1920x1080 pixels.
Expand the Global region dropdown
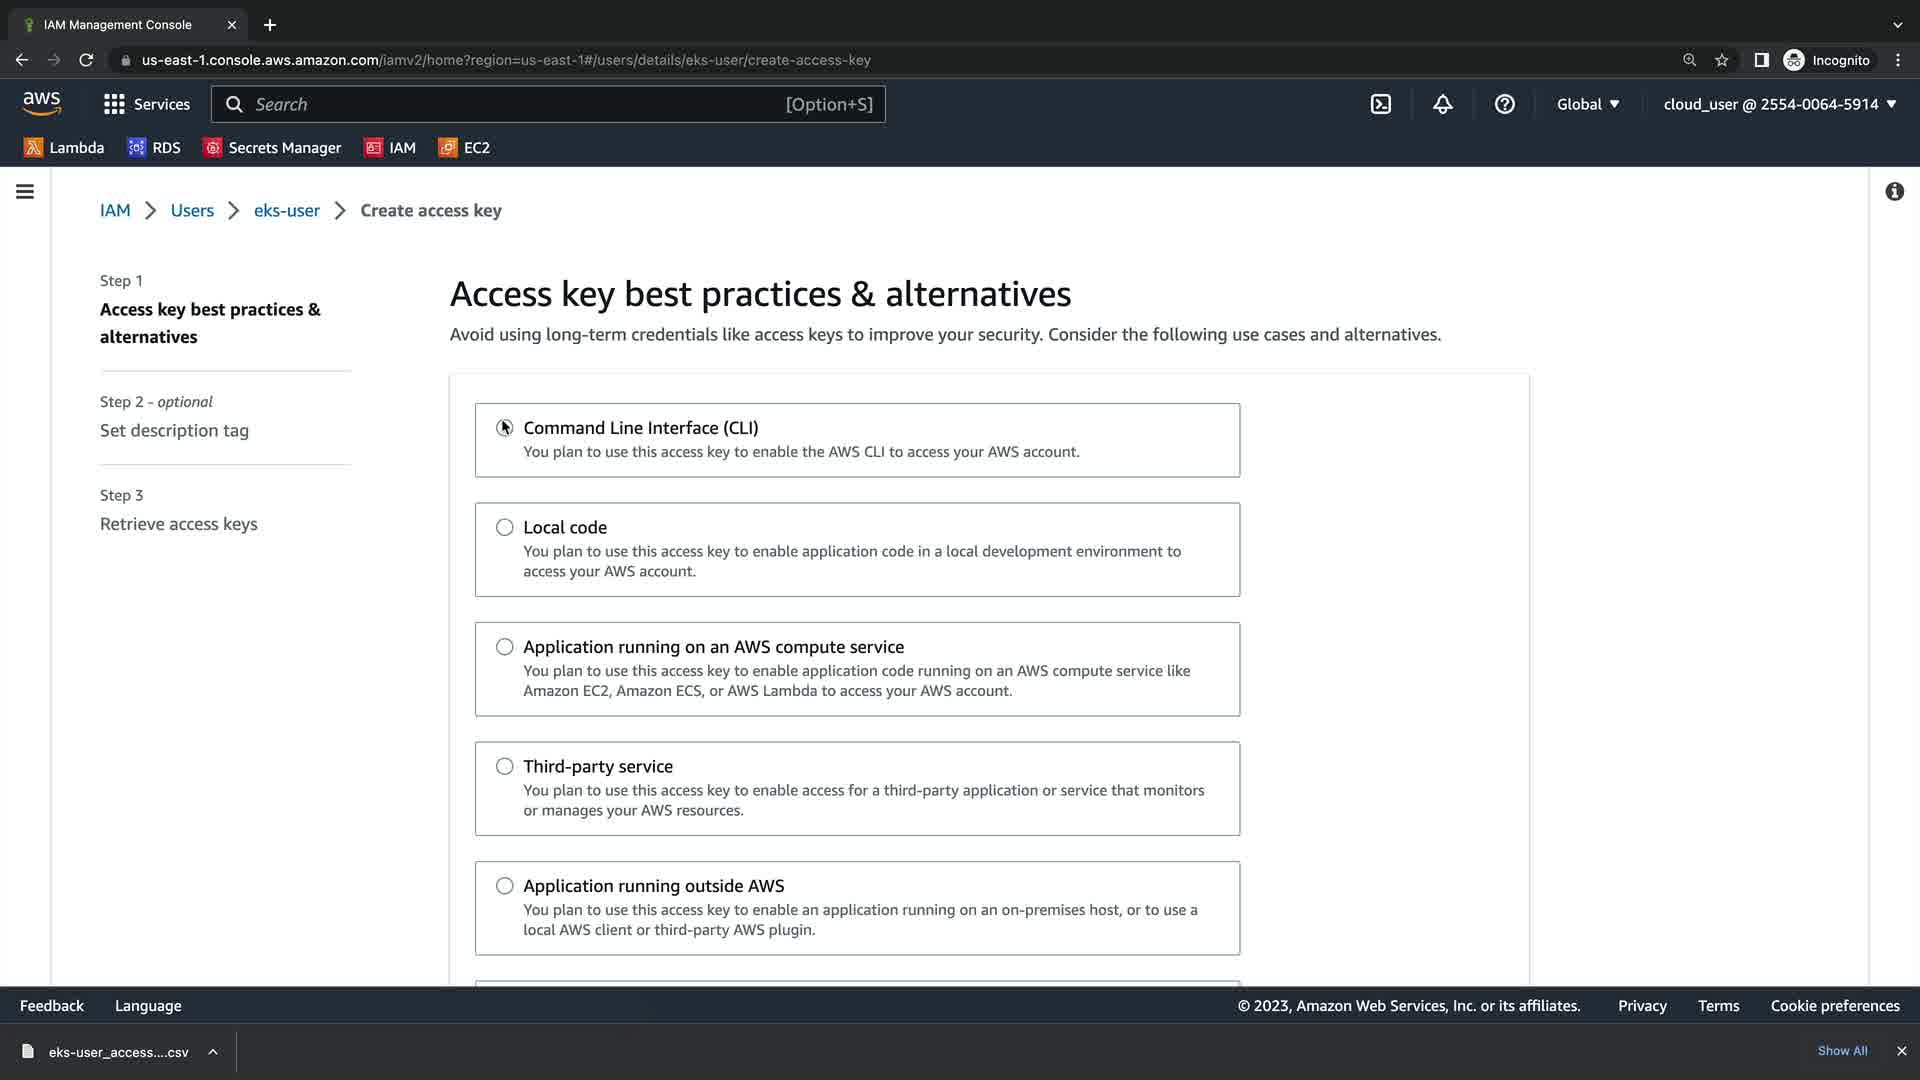pos(1588,104)
